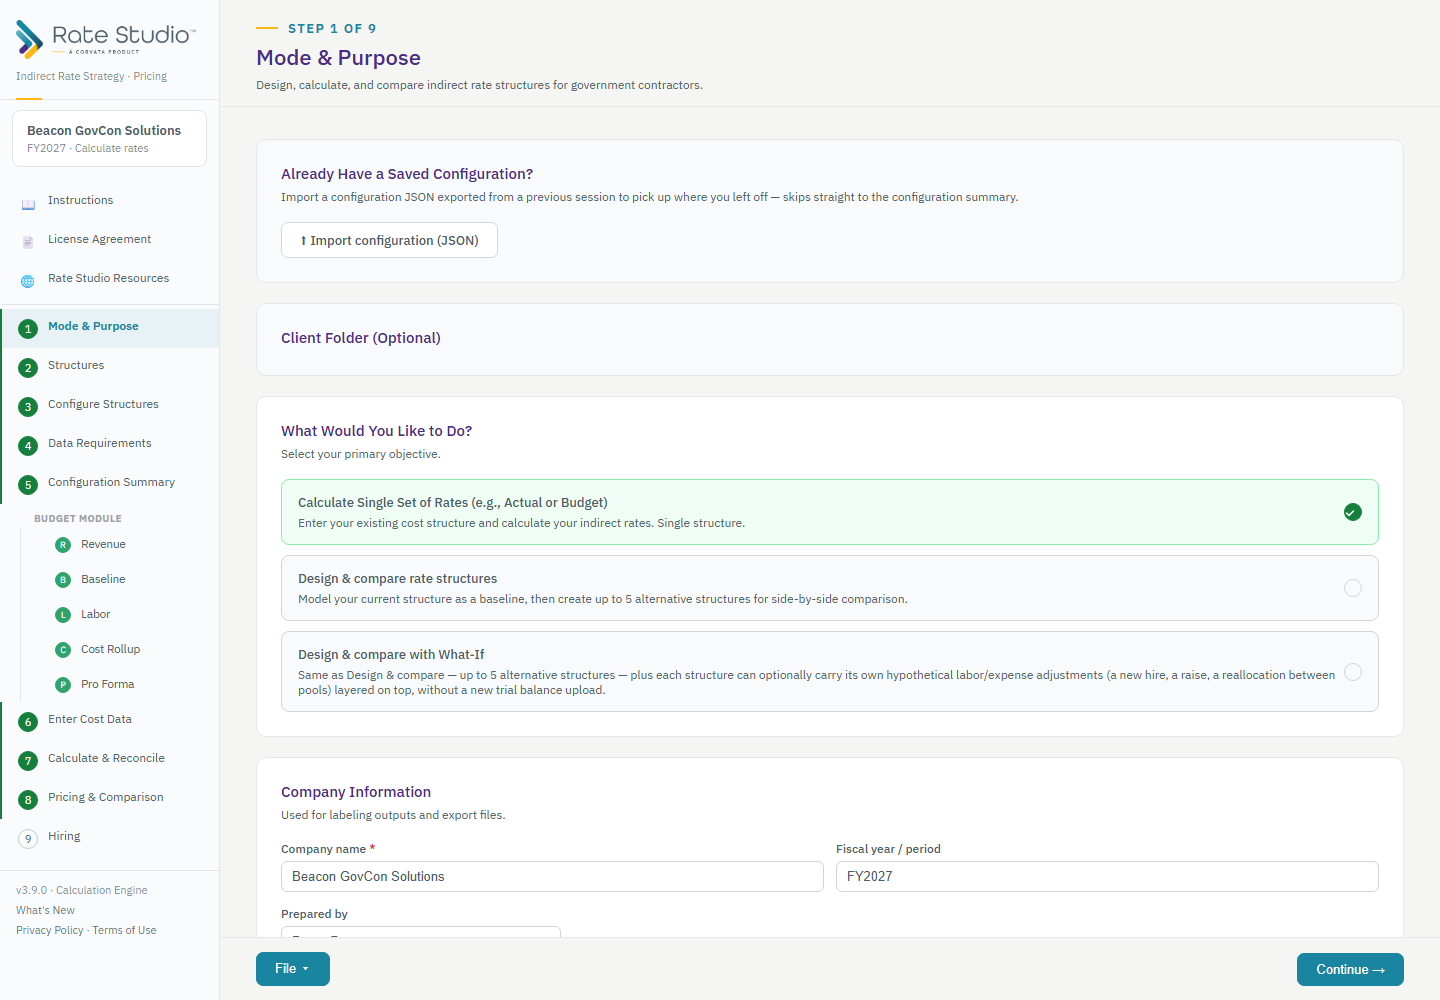
Task: Open the File dropdown menu
Action: [x=293, y=969]
